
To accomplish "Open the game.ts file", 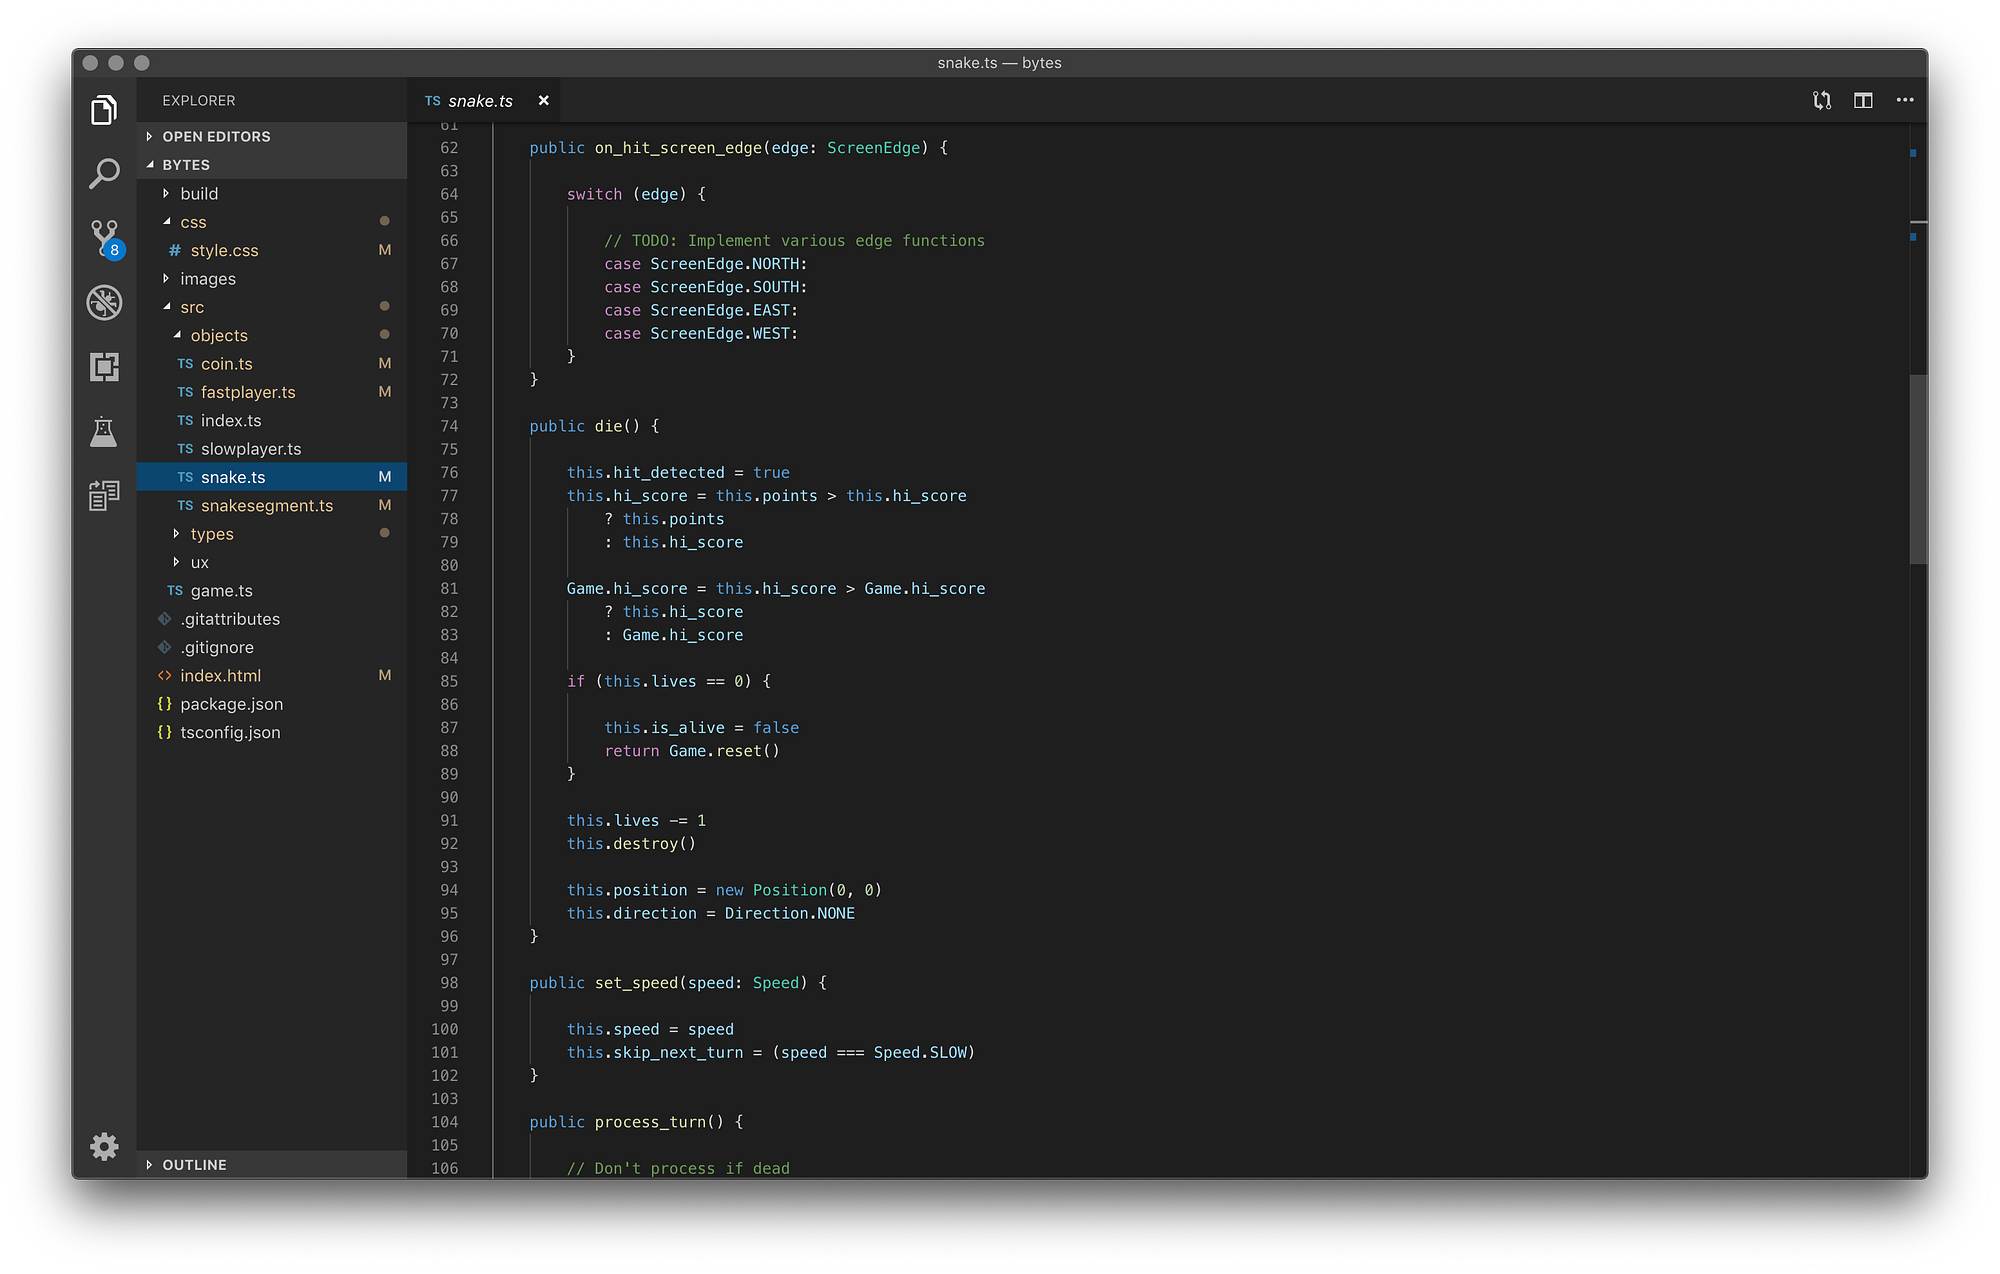I will click(221, 590).
